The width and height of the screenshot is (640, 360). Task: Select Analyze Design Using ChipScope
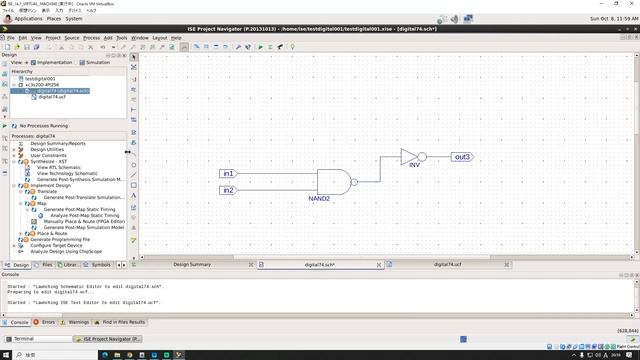coord(66,252)
